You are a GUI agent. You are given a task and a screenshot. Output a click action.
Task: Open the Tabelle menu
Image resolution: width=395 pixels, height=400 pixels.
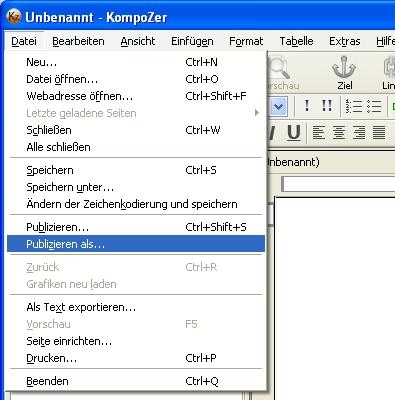coord(296,41)
